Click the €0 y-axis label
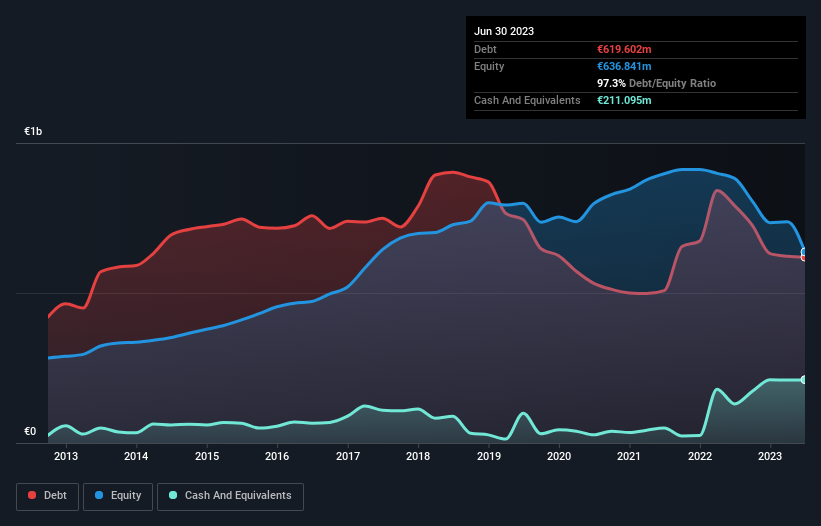This screenshot has height=526, width=821. pos(30,431)
